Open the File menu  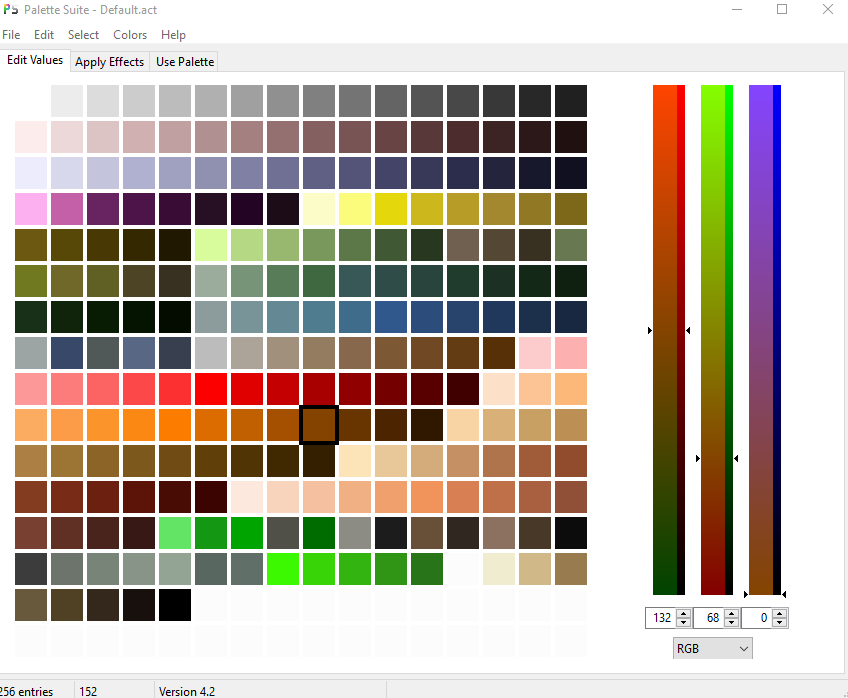pos(11,35)
